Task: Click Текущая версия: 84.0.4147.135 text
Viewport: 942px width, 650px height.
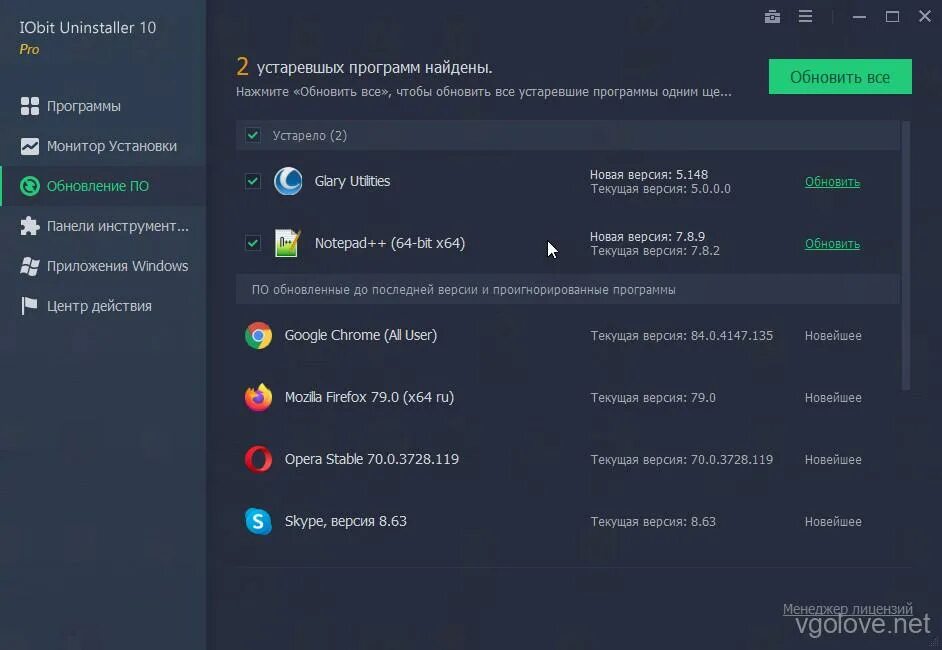Action: coord(681,335)
